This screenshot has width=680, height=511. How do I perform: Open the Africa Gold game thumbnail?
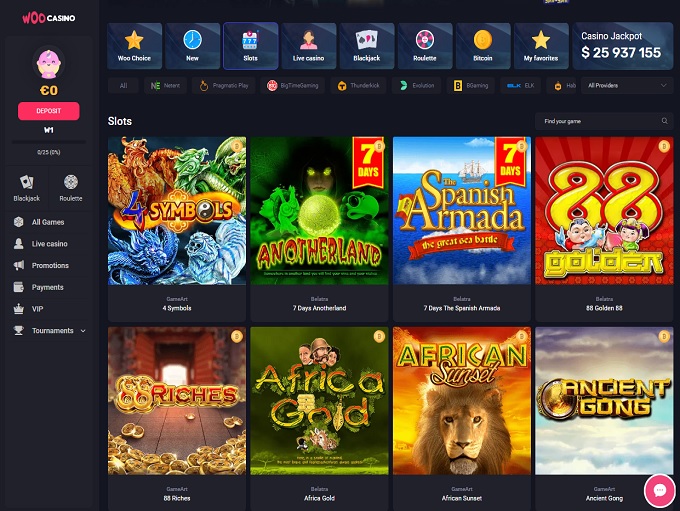319,401
